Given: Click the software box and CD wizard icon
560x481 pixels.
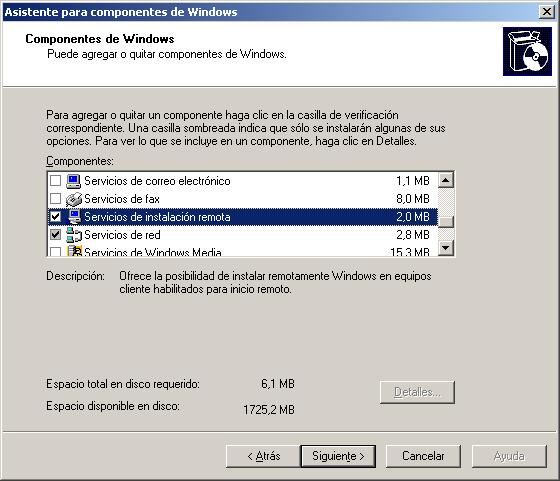Looking at the screenshot, I should coord(527,51).
